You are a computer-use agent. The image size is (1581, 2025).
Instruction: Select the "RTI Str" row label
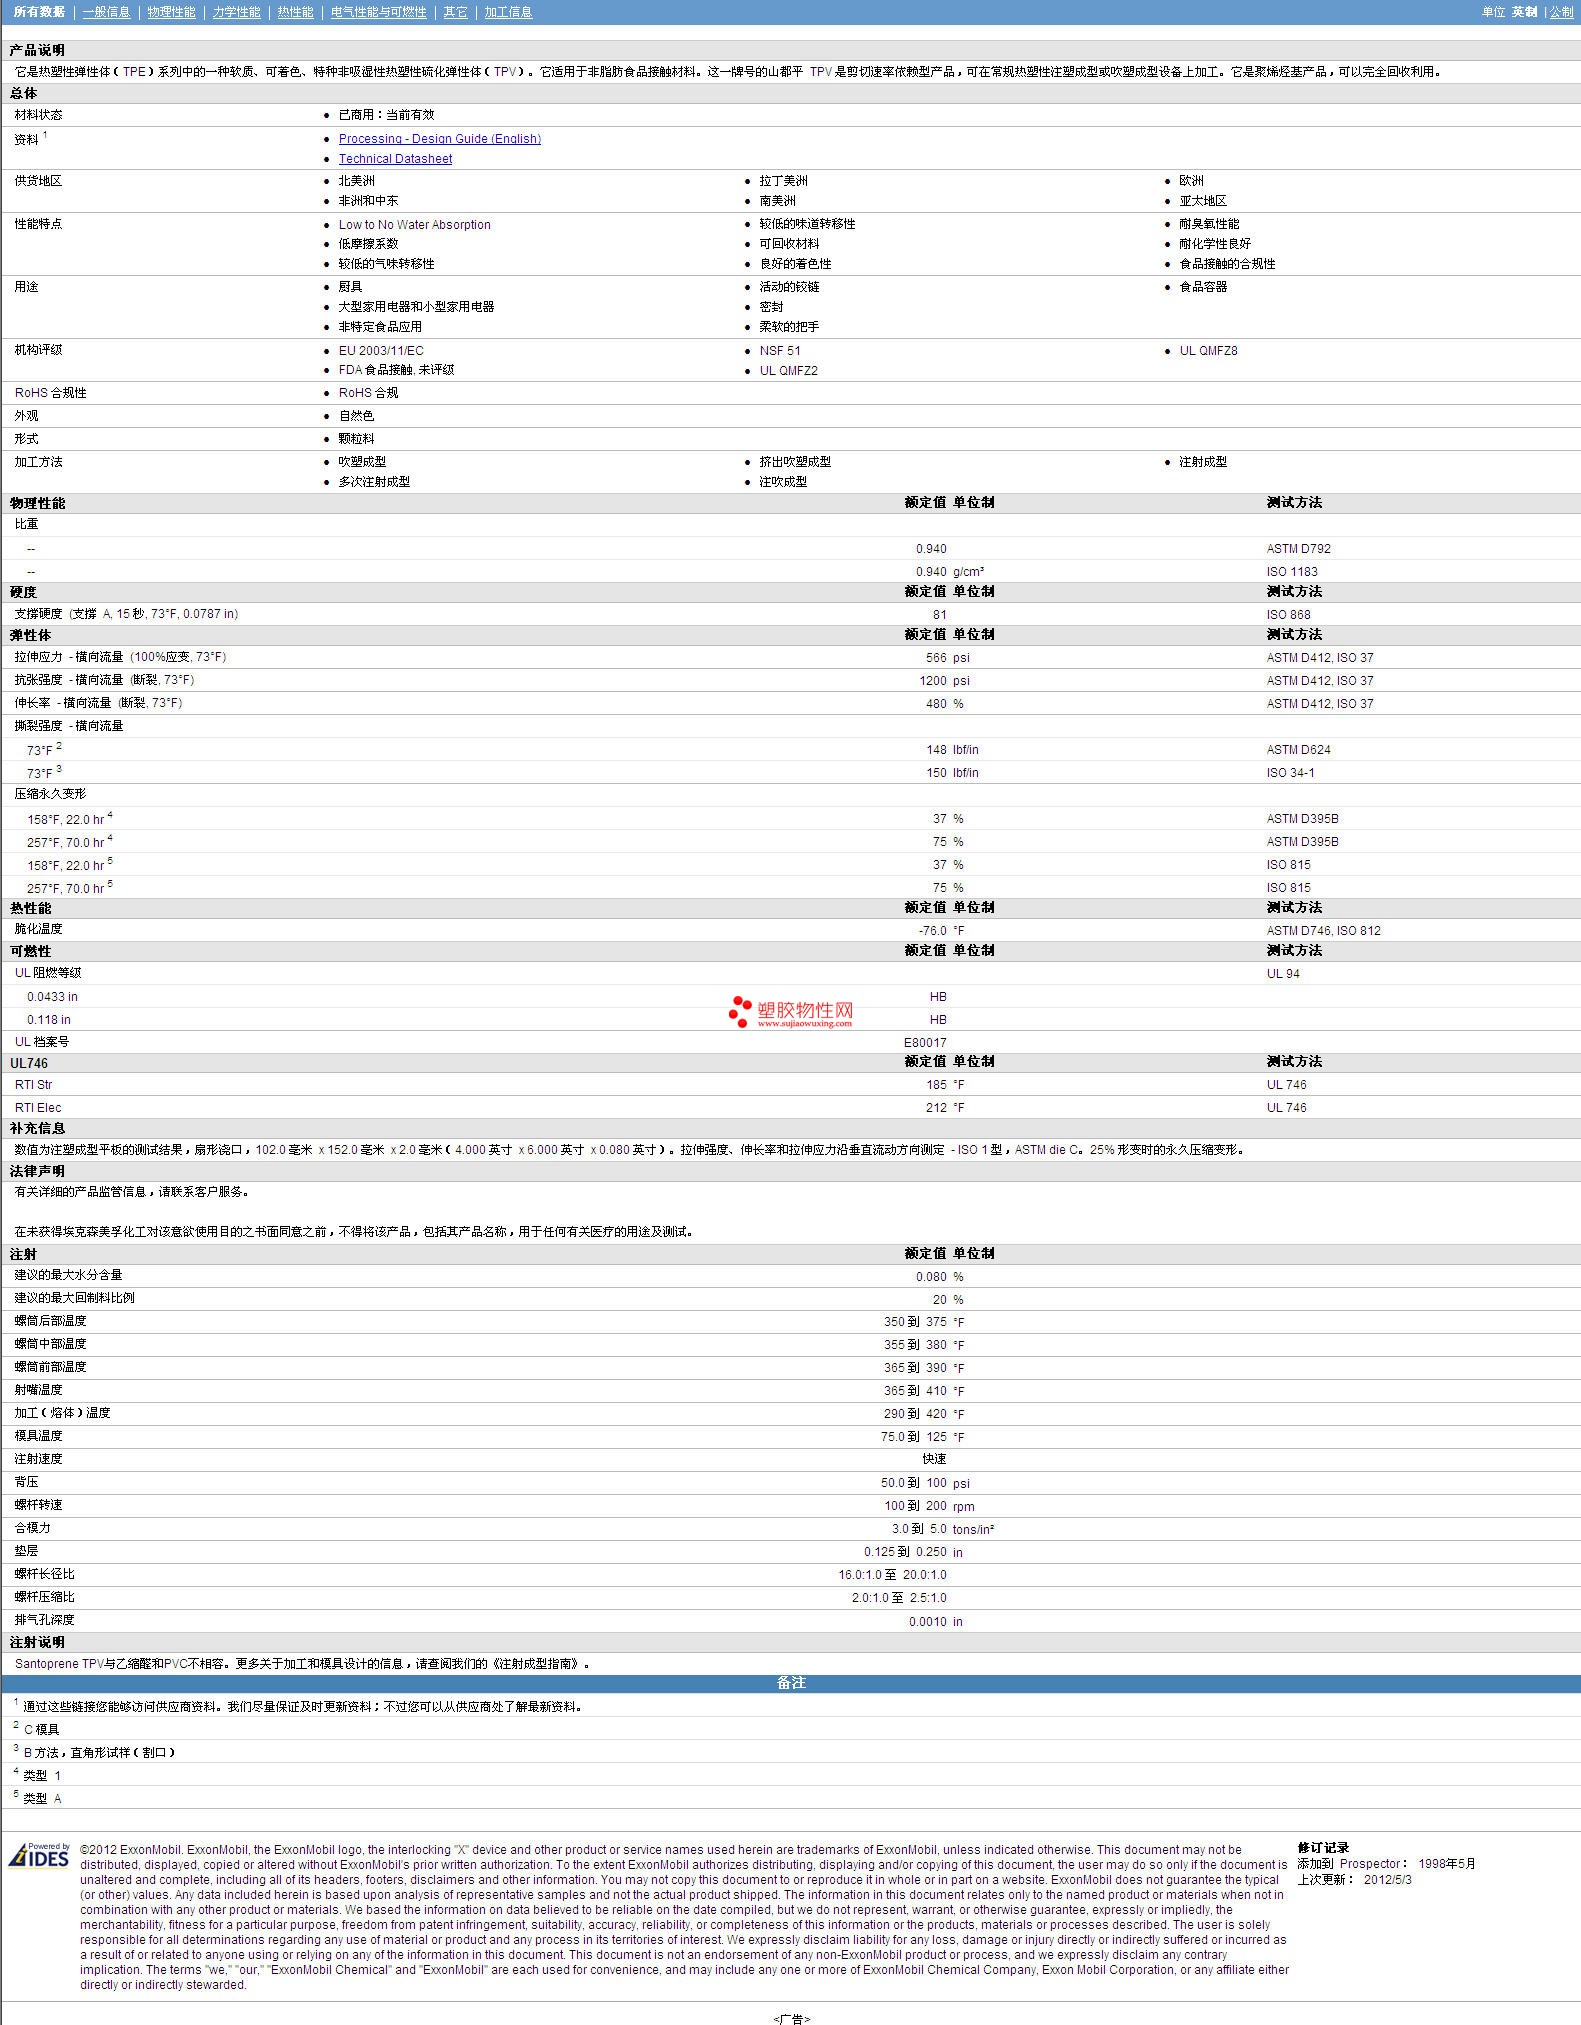pyautogui.click(x=33, y=1085)
